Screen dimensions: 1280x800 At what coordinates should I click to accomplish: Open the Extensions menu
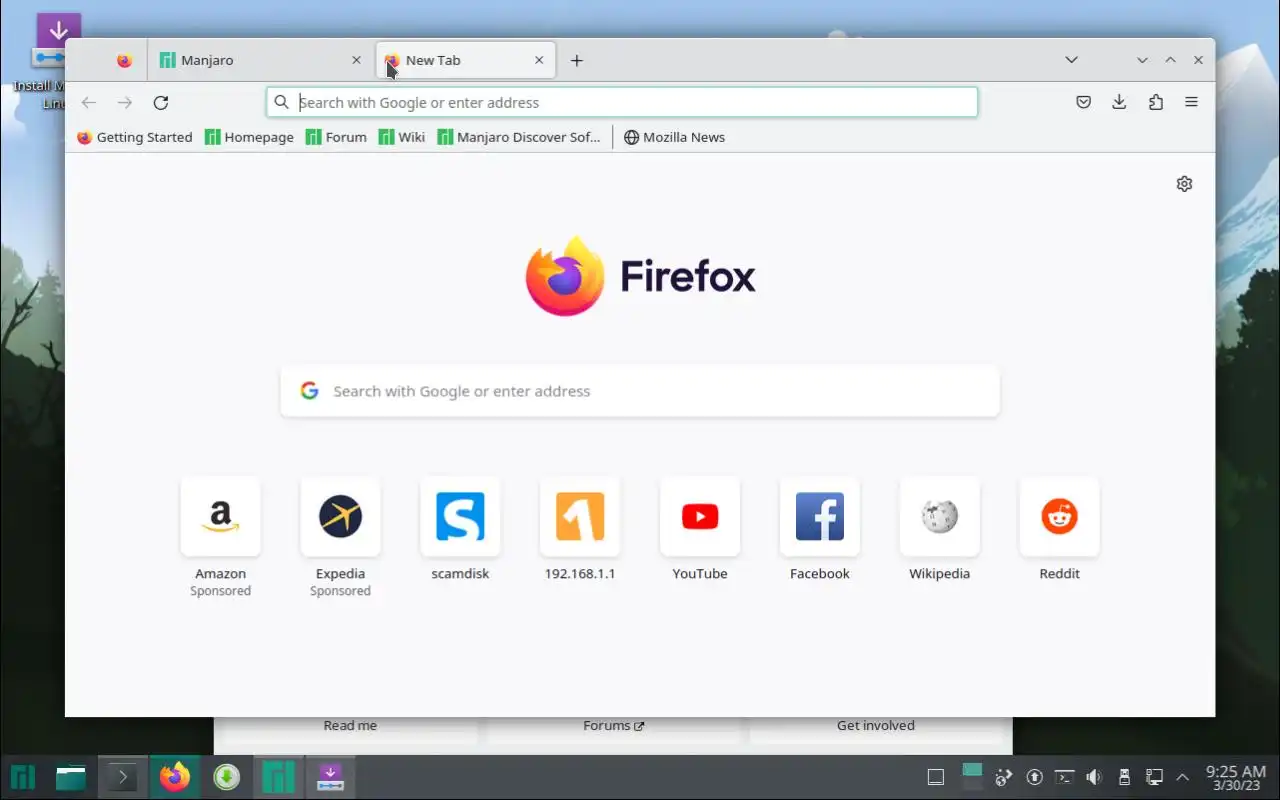point(1156,102)
